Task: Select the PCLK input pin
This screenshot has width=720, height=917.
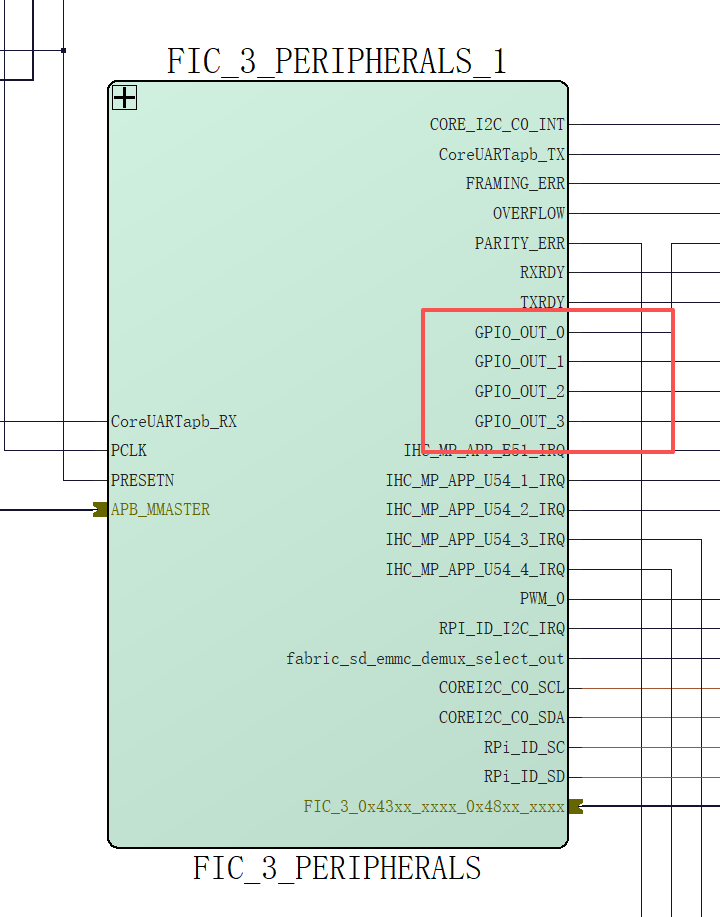Action: (129, 450)
